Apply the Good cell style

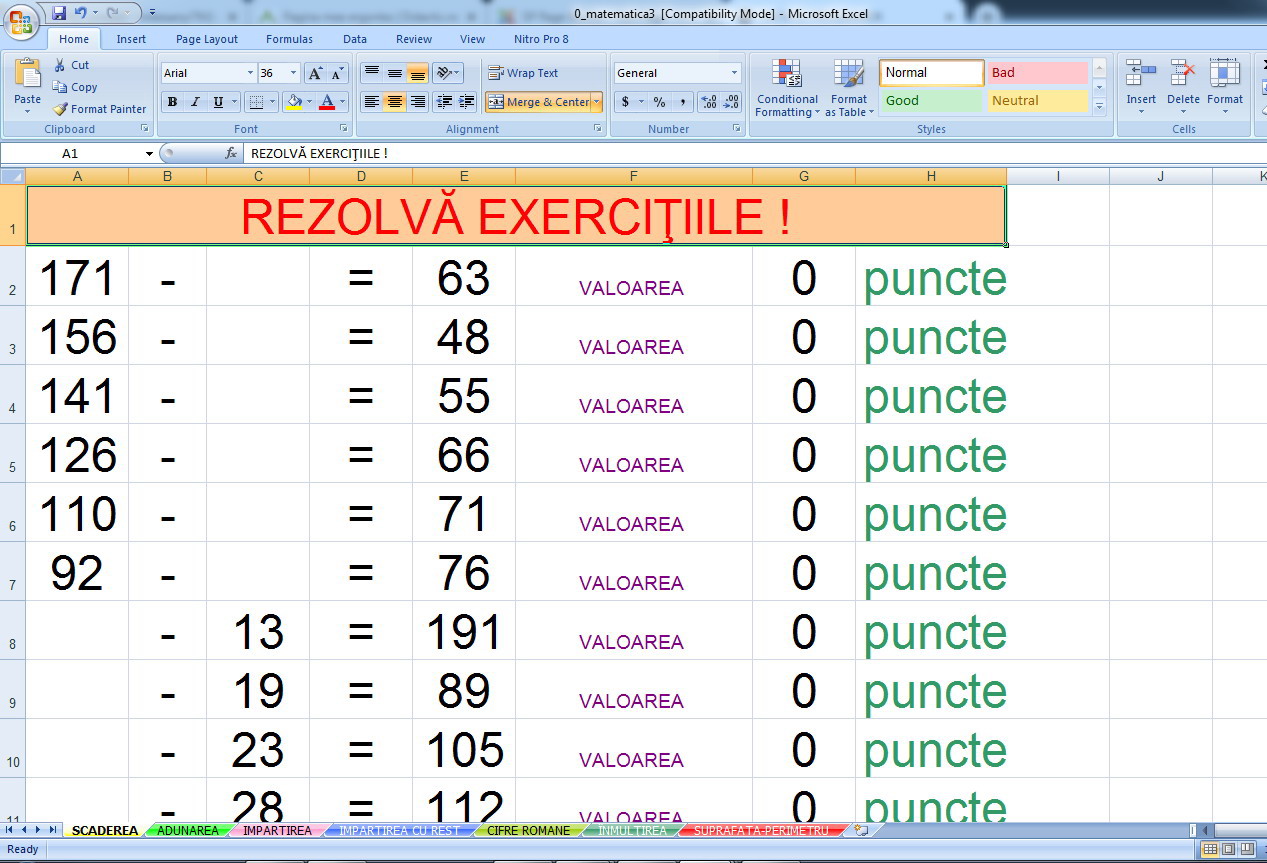point(931,101)
